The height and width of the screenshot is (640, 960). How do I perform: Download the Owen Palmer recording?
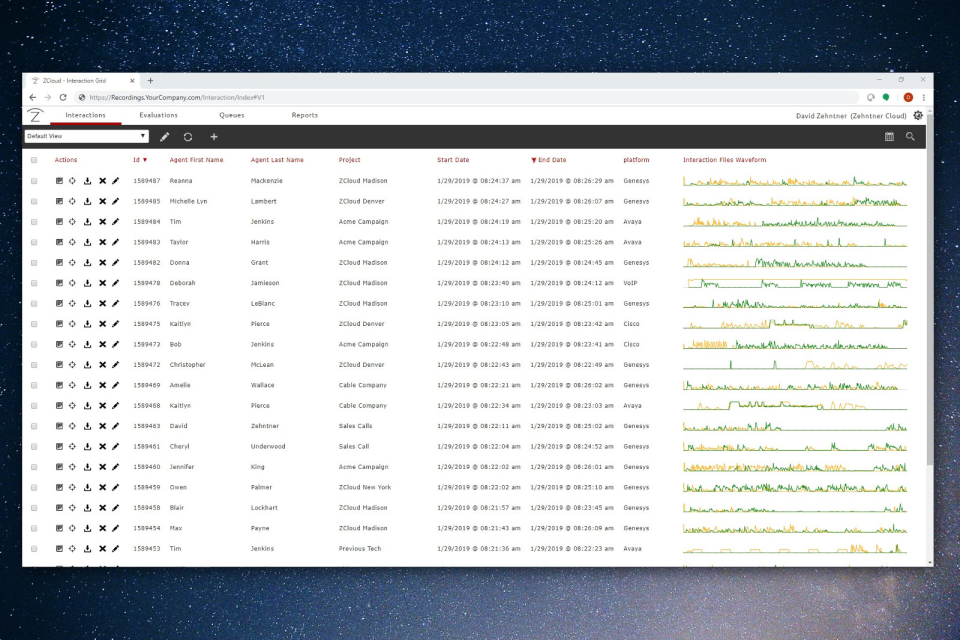coord(88,488)
